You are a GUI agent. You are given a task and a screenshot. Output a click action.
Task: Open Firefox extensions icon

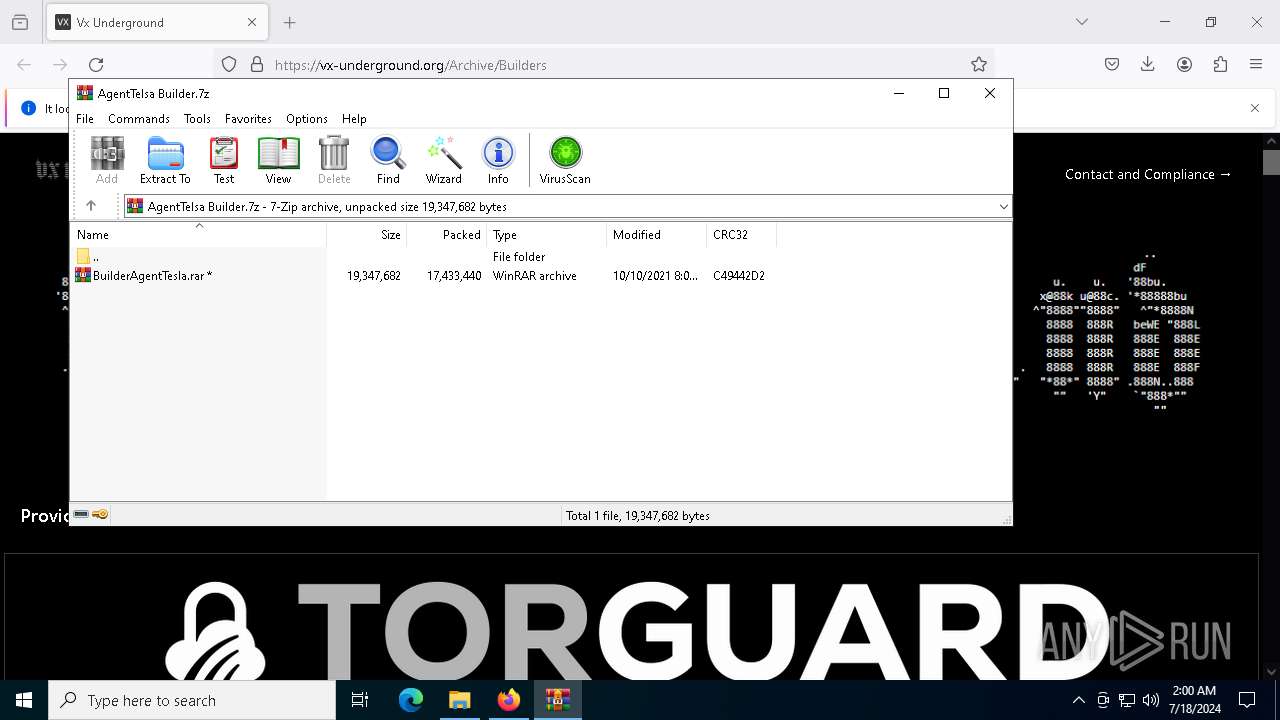click(x=1220, y=64)
